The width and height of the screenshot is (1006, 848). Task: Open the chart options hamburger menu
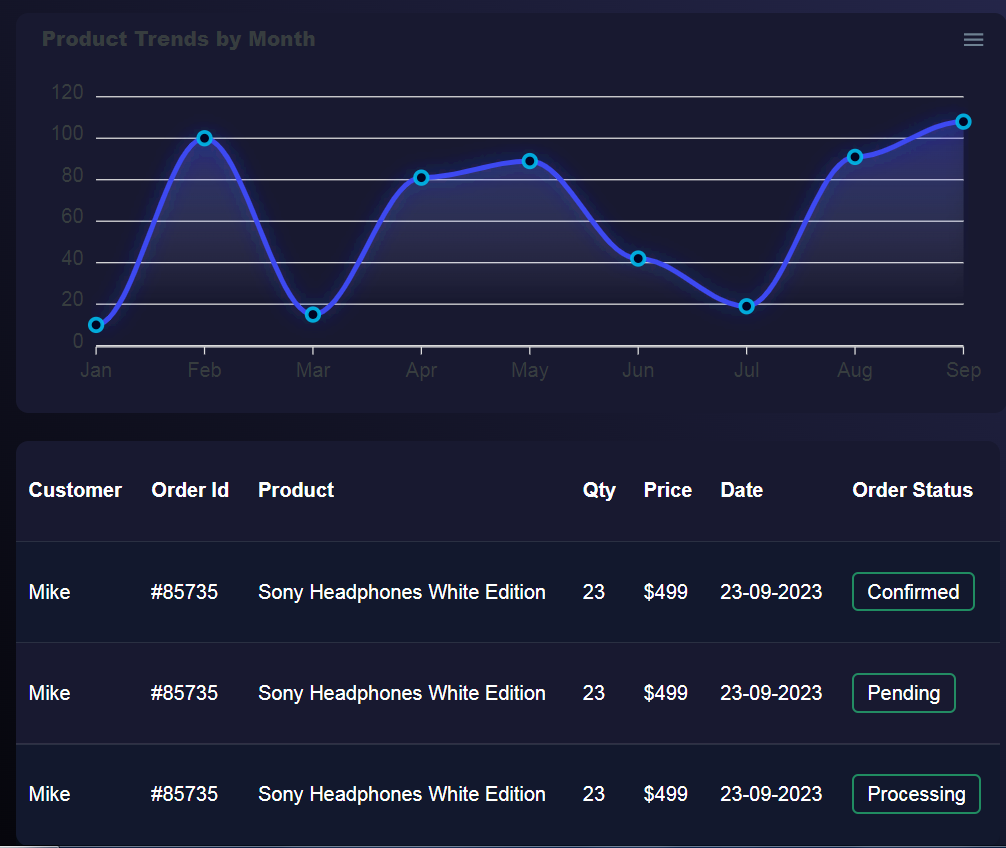(x=972, y=39)
